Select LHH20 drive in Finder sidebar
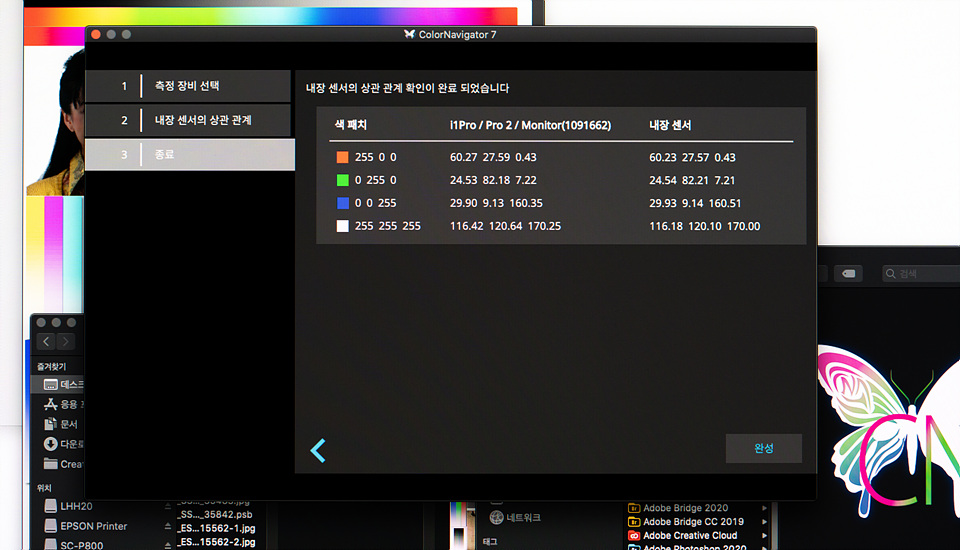Viewport: 960px width, 550px height. (69, 507)
